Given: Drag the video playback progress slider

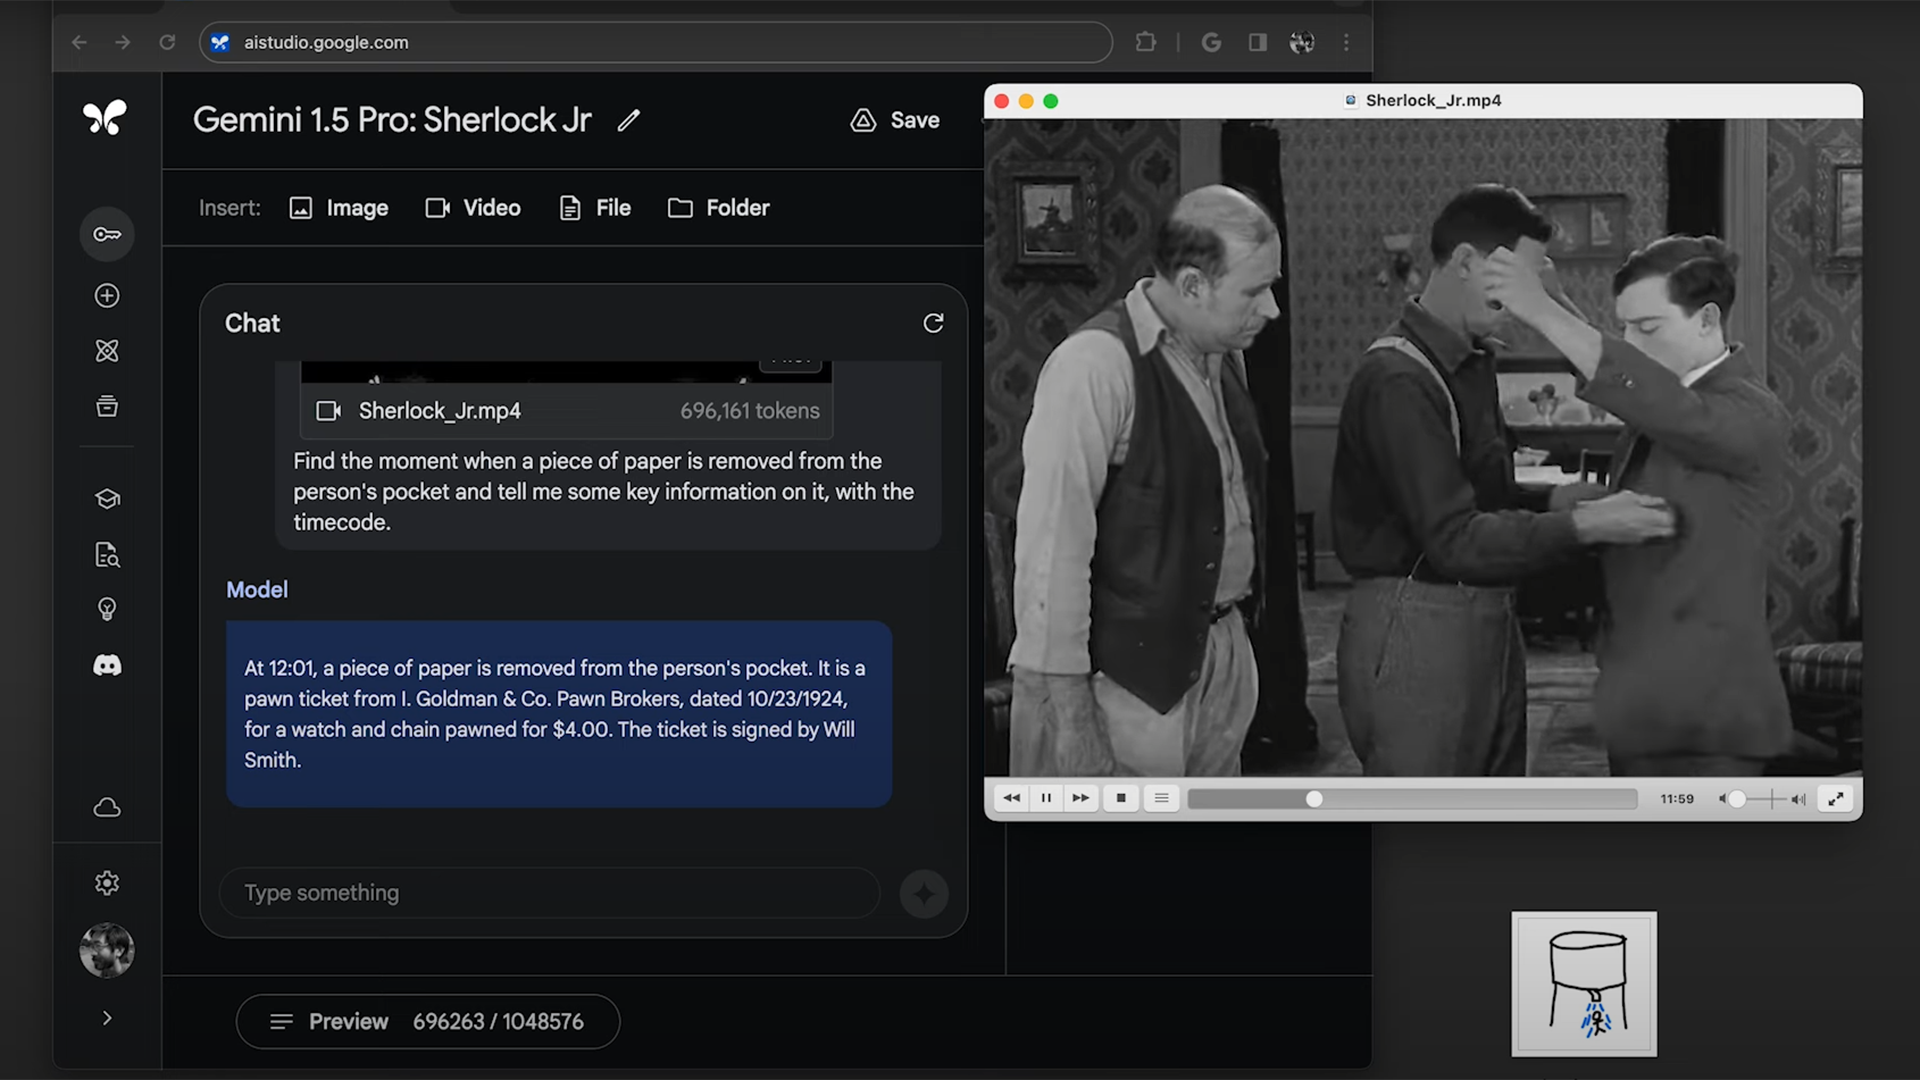Looking at the screenshot, I should [1313, 798].
